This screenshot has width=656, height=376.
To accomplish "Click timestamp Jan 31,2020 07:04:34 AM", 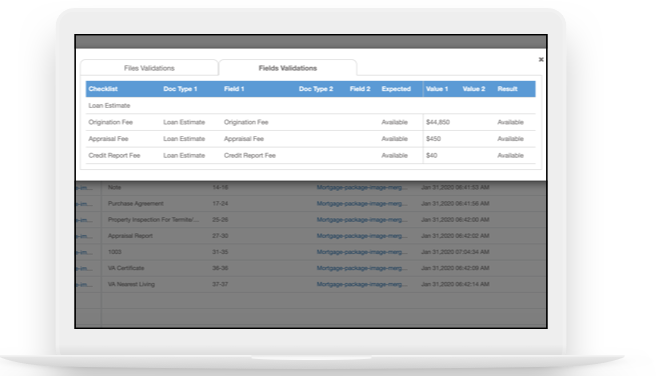I will coord(455,252).
